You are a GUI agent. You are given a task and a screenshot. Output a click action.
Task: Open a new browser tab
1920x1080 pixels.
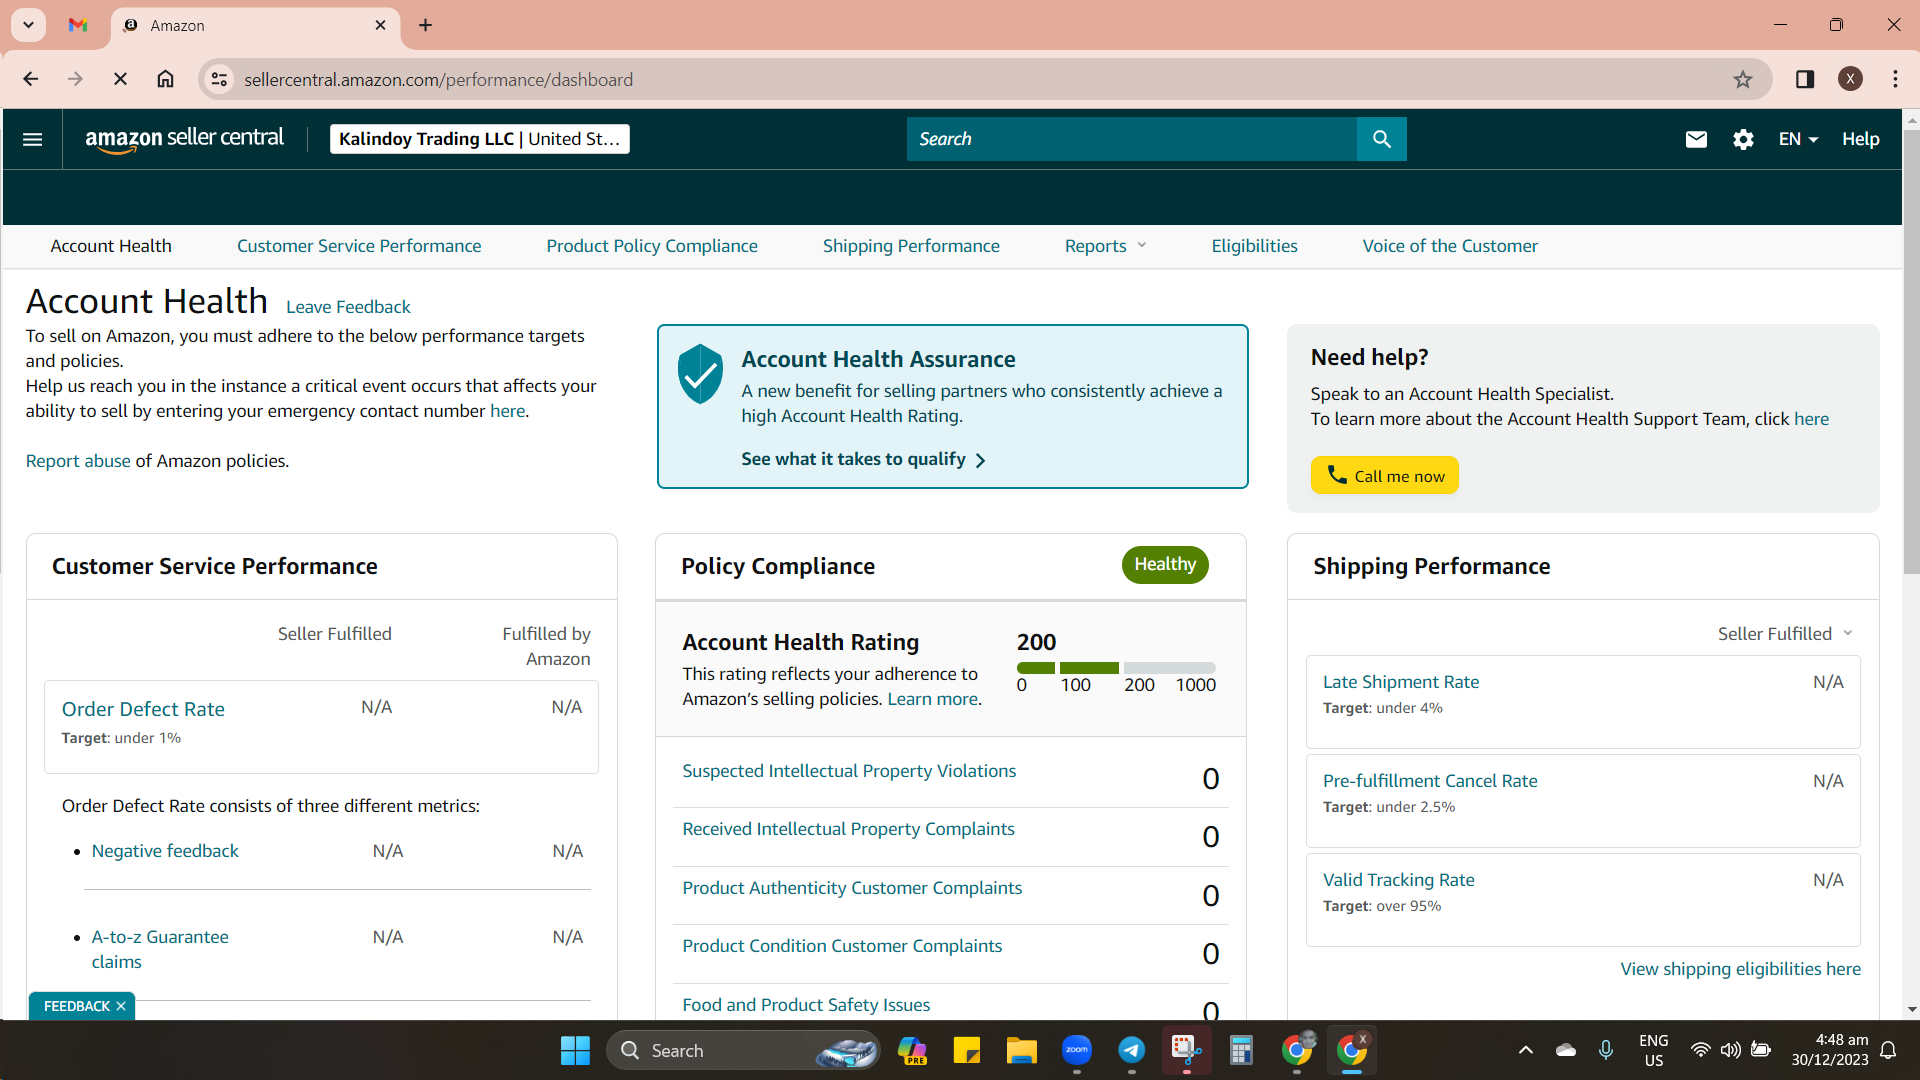(x=426, y=25)
